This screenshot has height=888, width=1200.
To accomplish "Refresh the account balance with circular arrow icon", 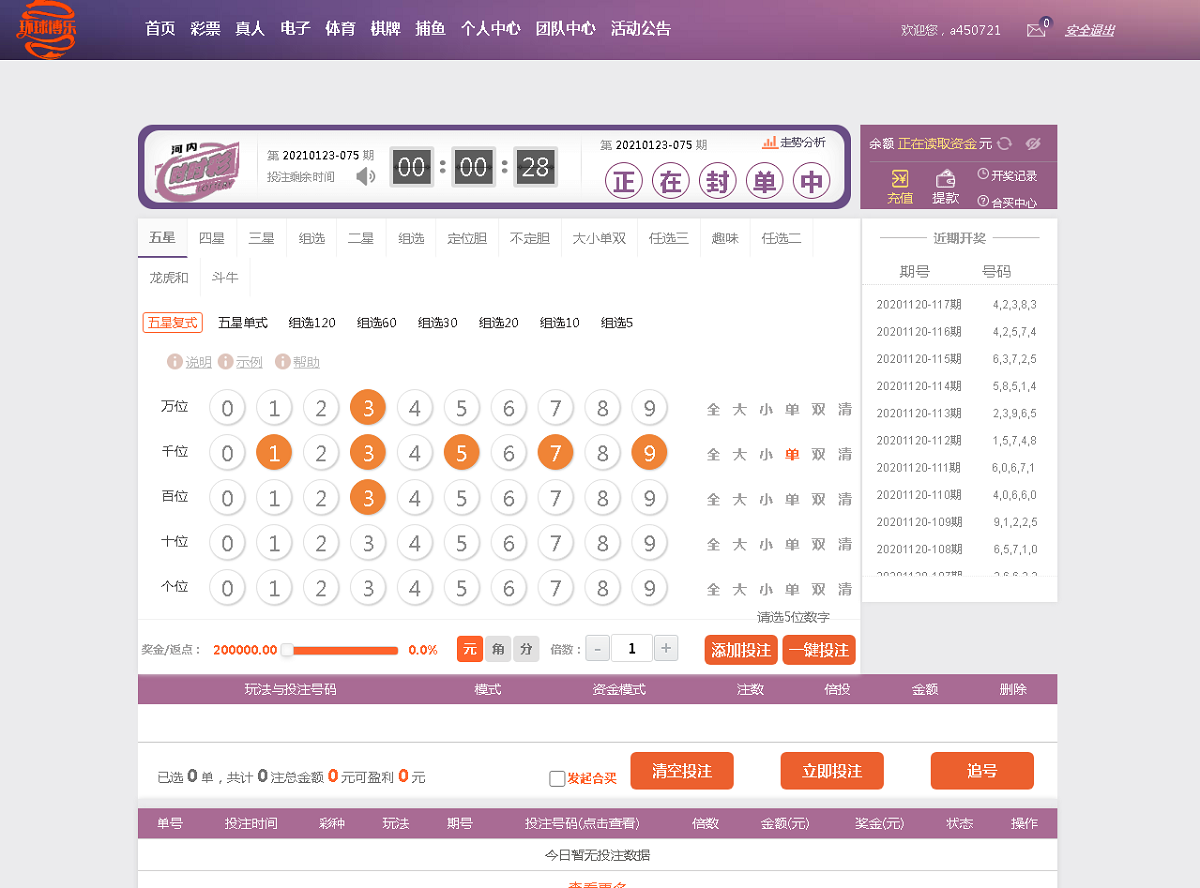I will coord(1005,144).
